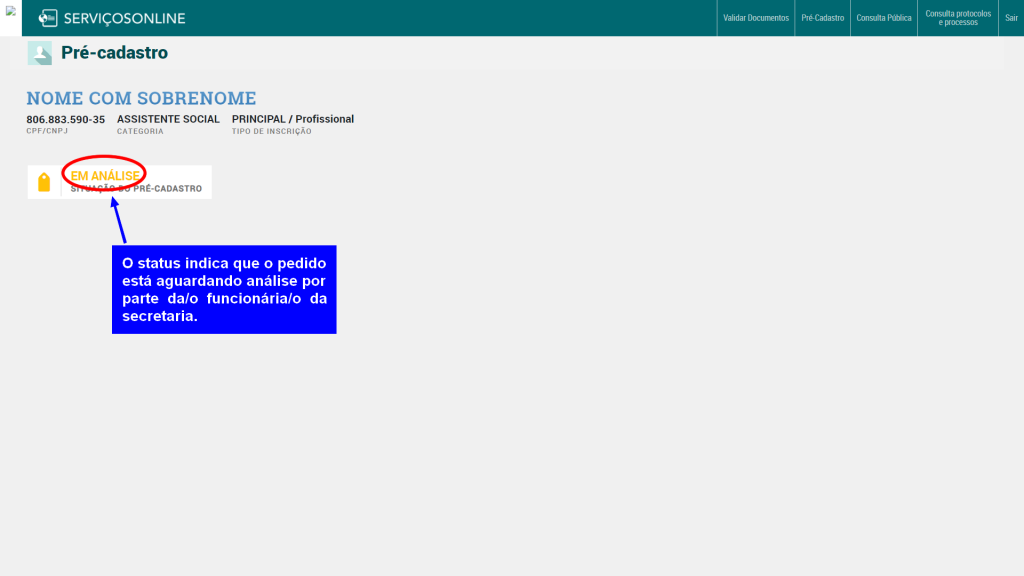The width and height of the screenshot is (1024, 576).
Task: Click the SERVIÇOSONLINE title text
Action: tap(124, 18)
